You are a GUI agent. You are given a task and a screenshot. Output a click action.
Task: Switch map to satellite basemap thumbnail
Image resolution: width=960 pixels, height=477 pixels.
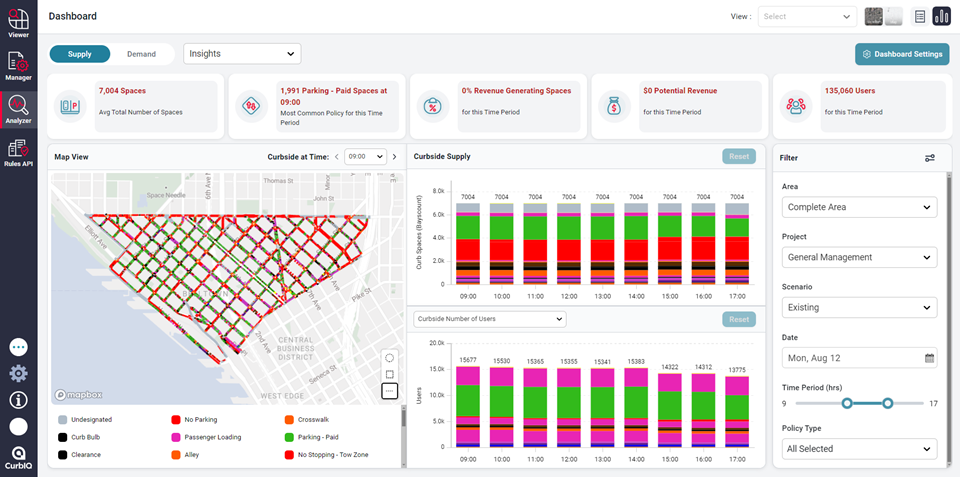tap(874, 16)
